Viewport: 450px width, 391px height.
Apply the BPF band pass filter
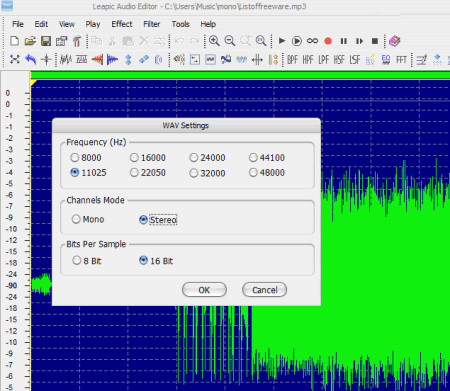click(x=292, y=60)
